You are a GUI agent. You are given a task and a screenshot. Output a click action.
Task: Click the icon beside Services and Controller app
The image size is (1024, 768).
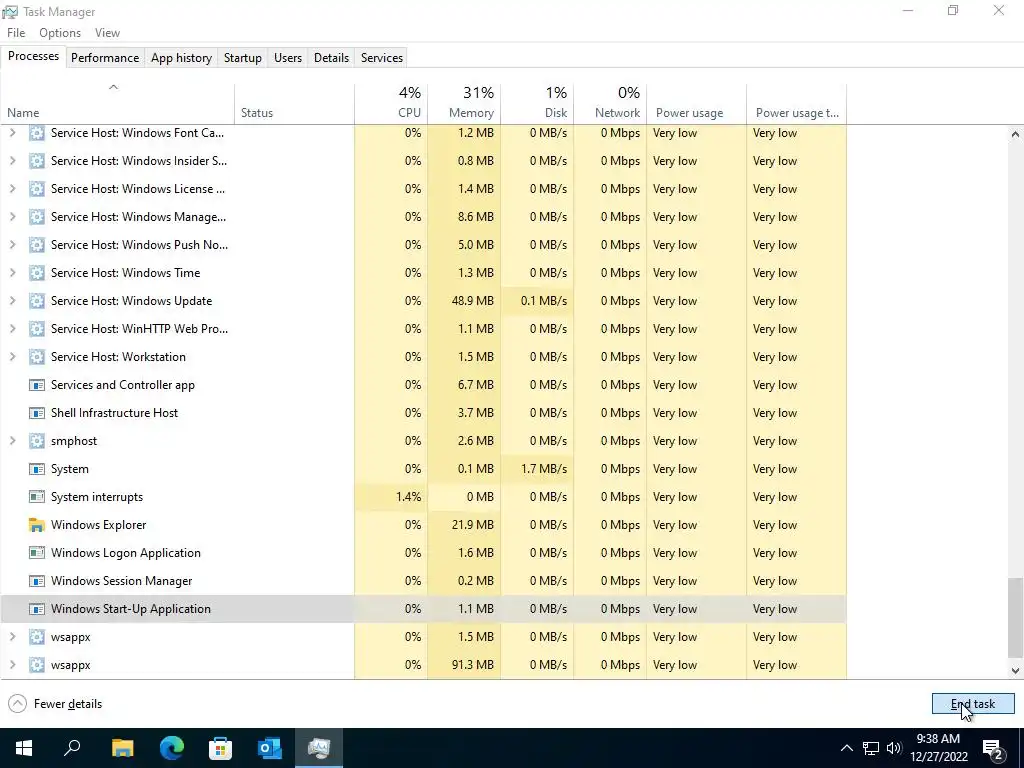[37, 385]
